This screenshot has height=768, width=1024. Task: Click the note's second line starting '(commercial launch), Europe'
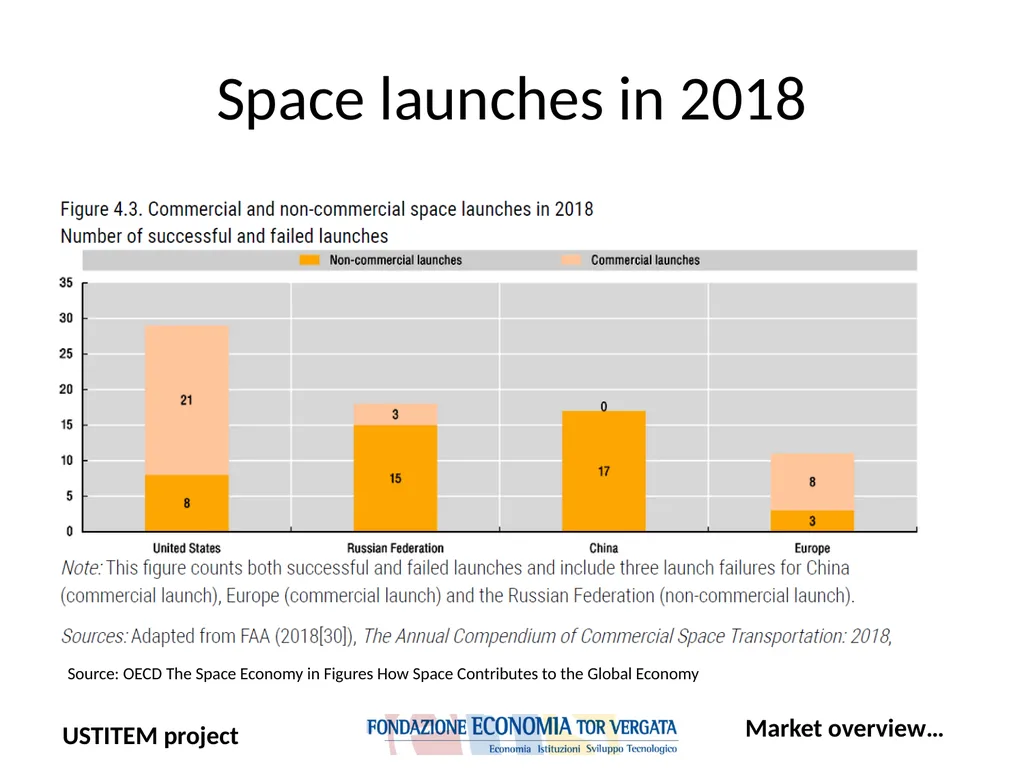tap(457, 596)
